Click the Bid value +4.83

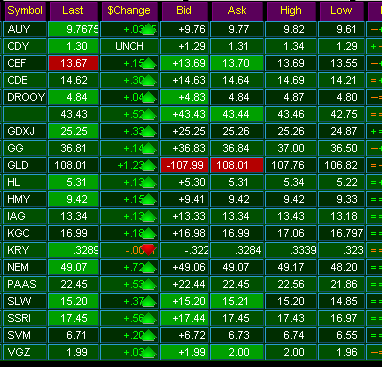[x=185, y=97]
